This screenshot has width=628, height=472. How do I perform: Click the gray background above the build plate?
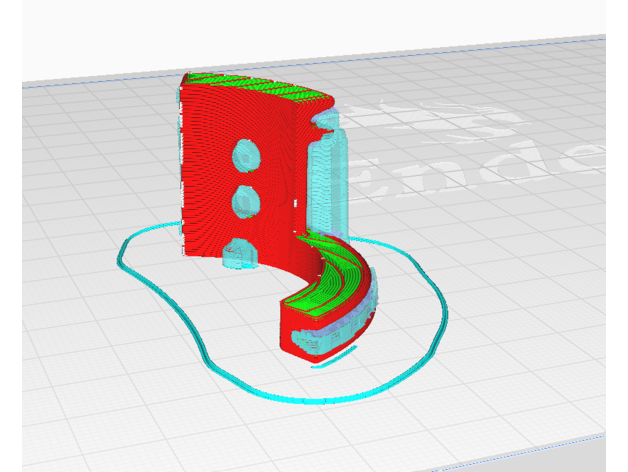point(300,25)
